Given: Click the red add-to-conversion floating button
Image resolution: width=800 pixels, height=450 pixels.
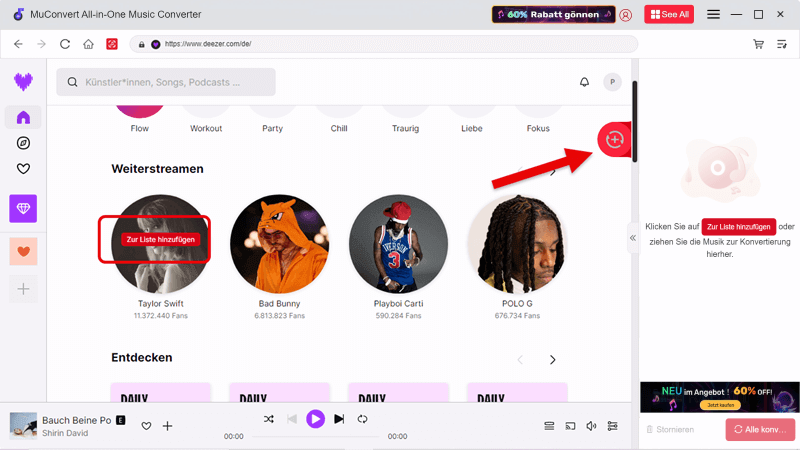Looking at the screenshot, I should pos(614,139).
